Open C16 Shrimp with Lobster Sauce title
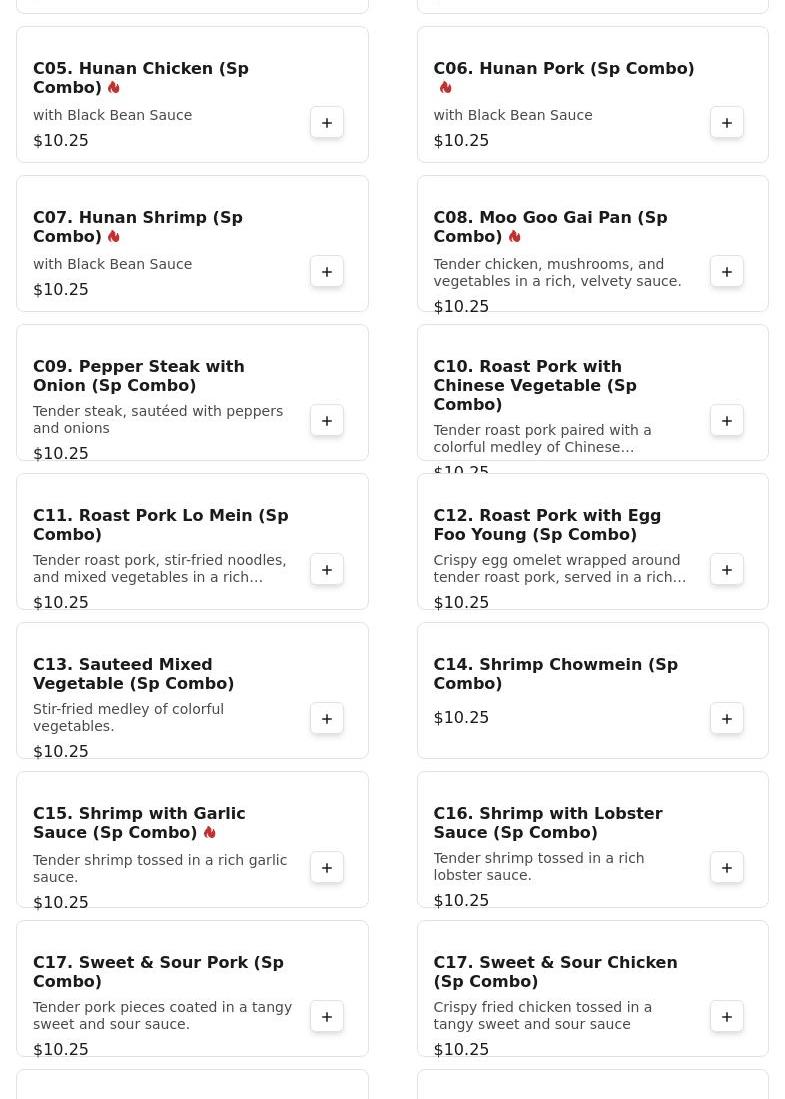785x1099 pixels. click(x=547, y=823)
